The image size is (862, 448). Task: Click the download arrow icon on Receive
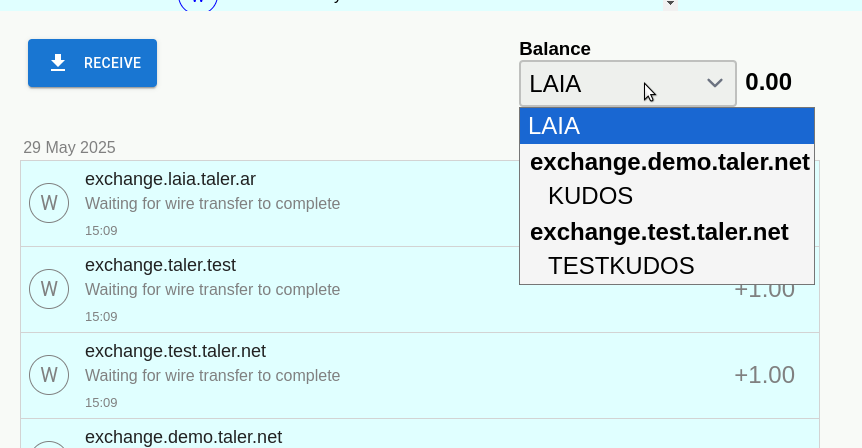coord(58,63)
